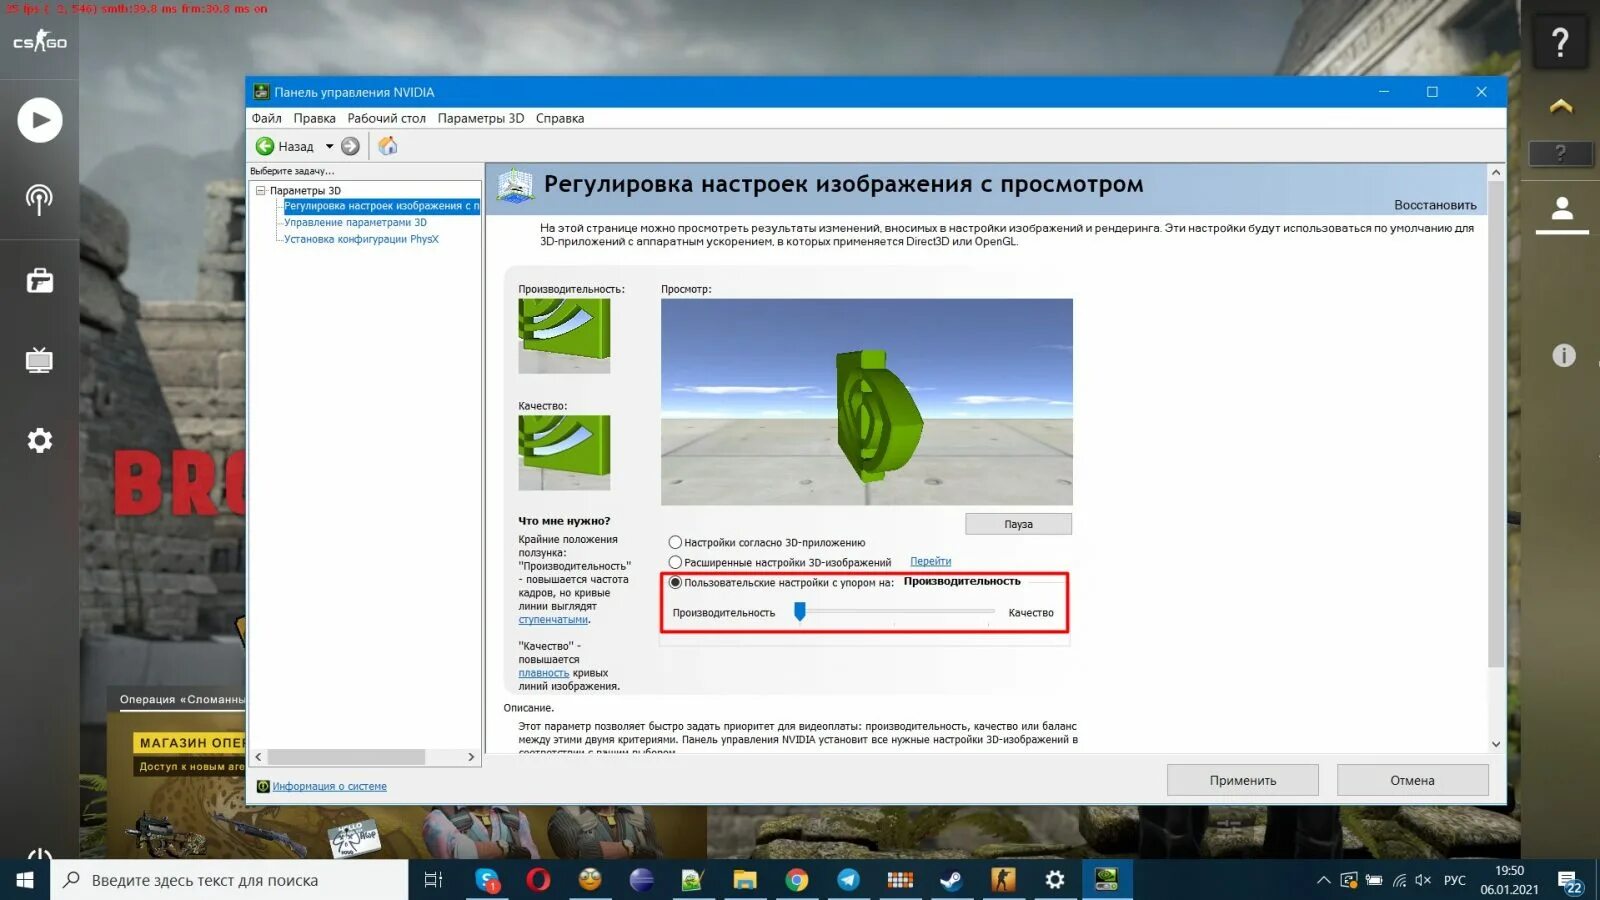The image size is (1600, 900).
Task: Open Back button history dropdown arrow
Action: tap(329, 146)
